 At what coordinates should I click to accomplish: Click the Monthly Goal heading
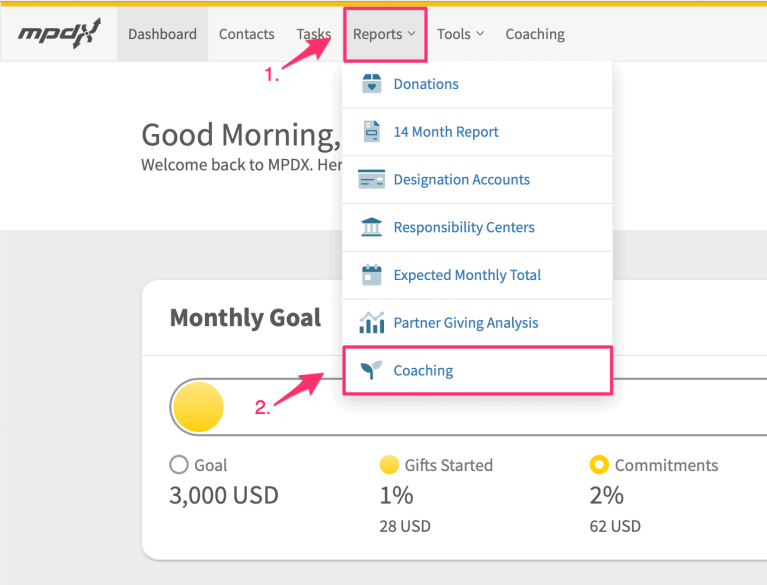pyautogui.click(x=245, y=318)
